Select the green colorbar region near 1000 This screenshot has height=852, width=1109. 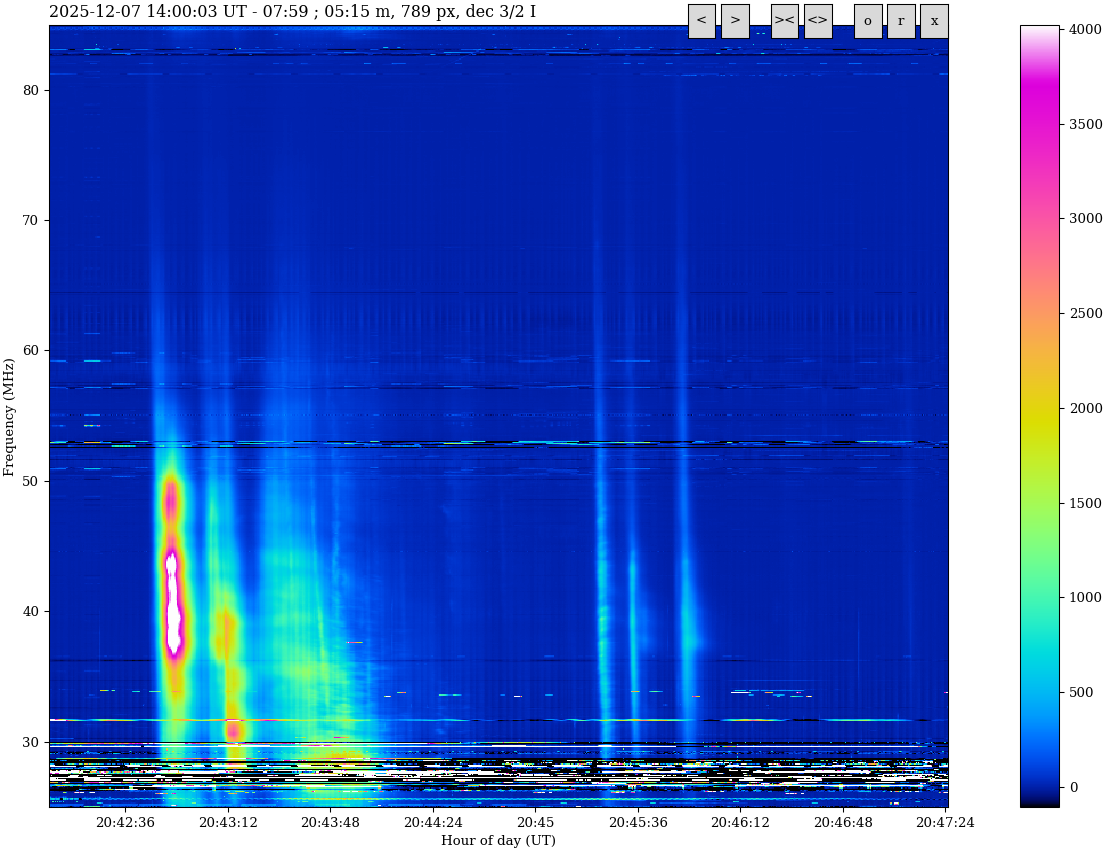click(x=1039, y=597)
